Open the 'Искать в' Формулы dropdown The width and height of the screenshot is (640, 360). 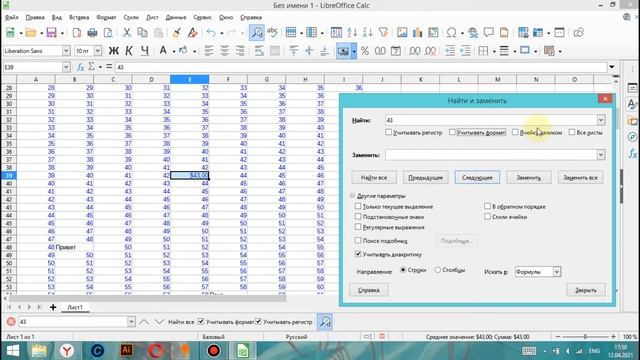tap(557, 271)
